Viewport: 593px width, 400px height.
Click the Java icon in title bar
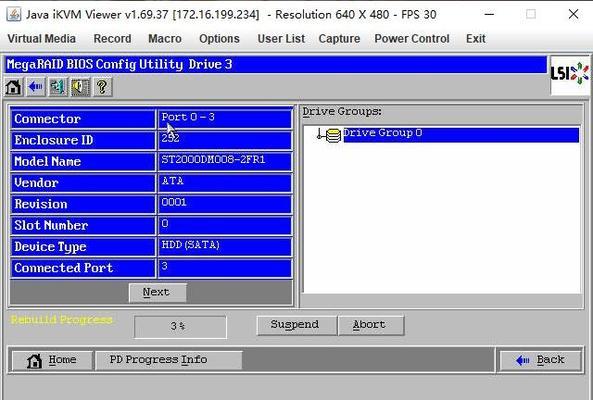tap(14, 14)
